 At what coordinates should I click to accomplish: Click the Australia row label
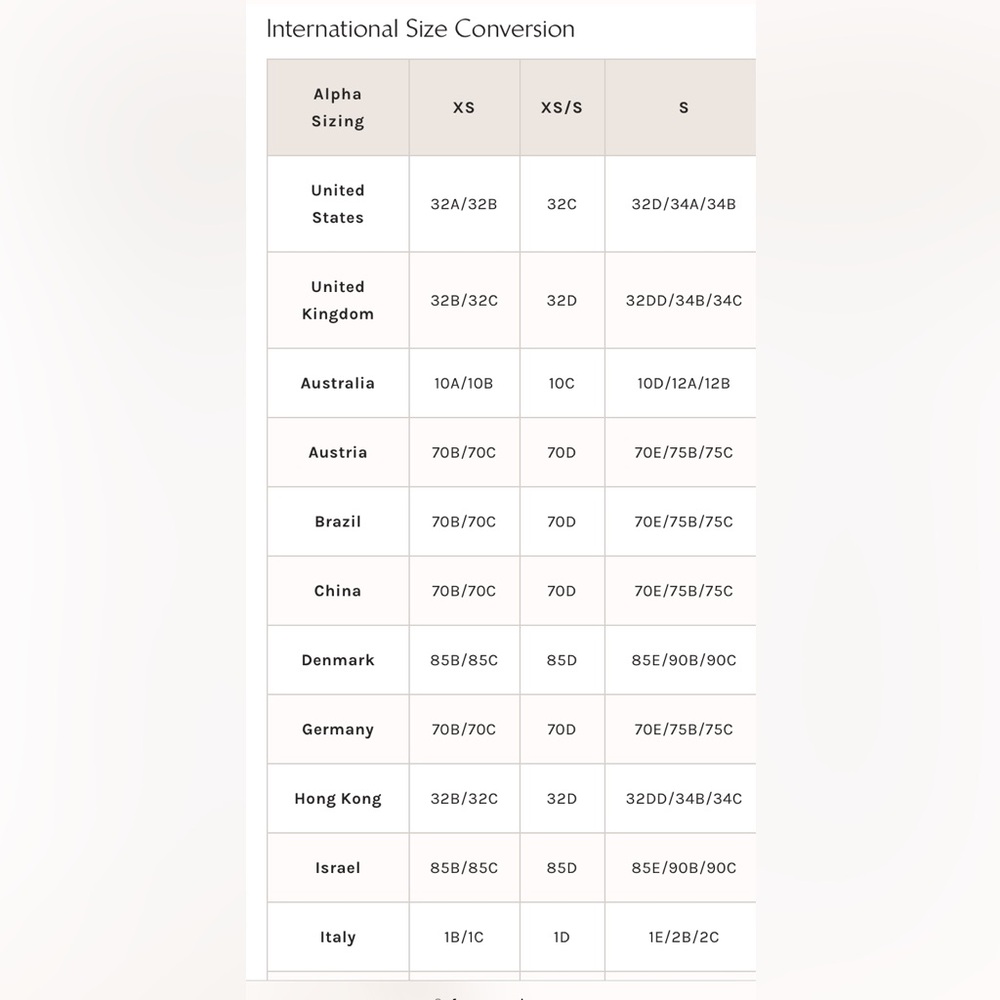(x=338, y=383)
